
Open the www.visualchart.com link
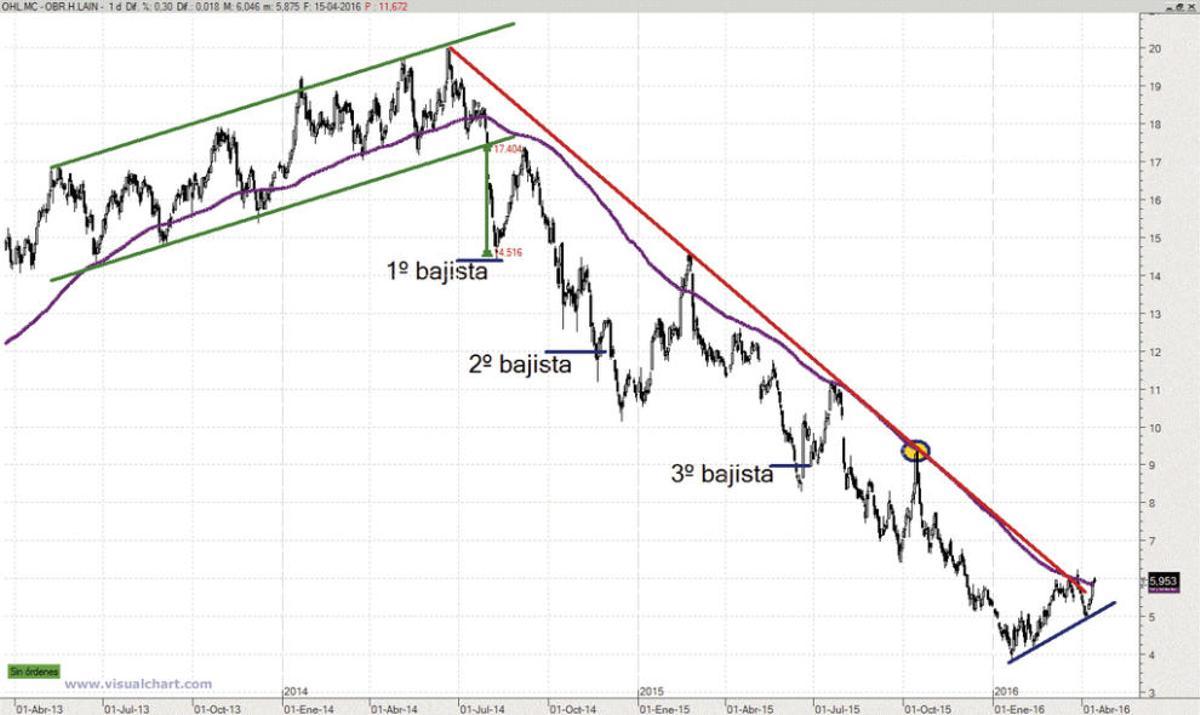click(140, 684)
